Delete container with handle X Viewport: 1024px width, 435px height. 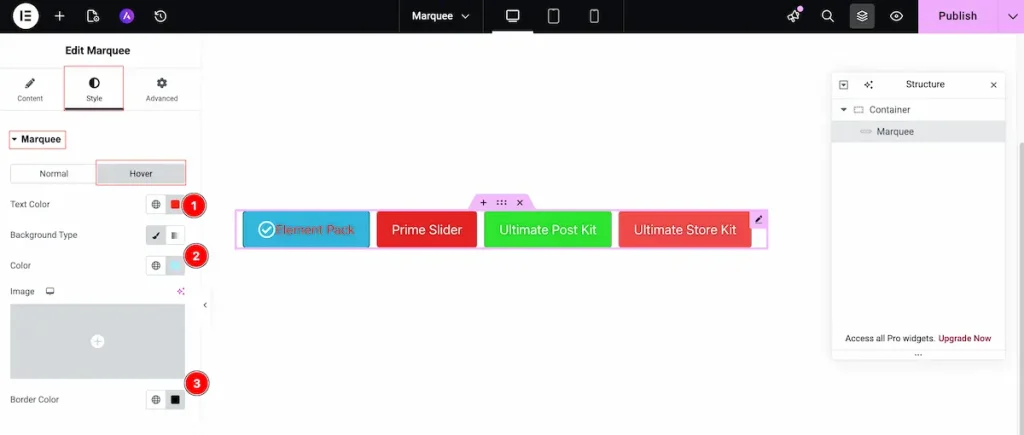(x=520, y=202)
